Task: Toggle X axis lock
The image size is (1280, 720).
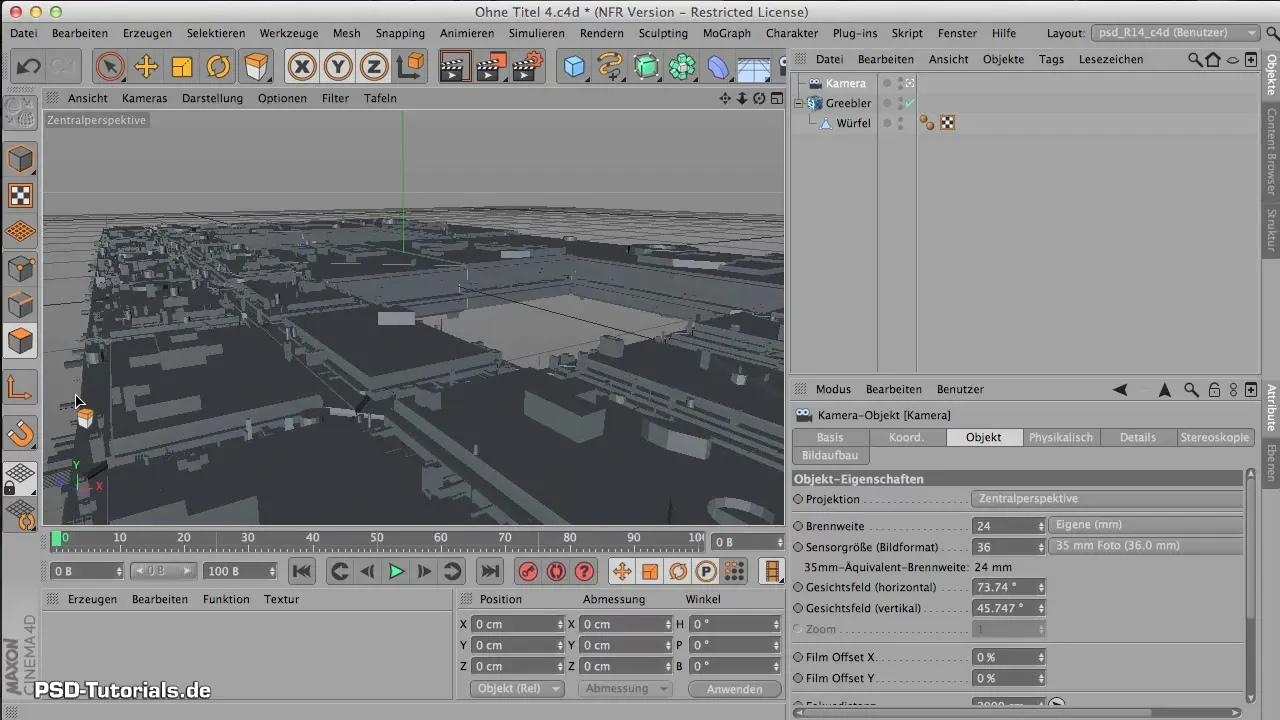Action: tap(301, 67)
